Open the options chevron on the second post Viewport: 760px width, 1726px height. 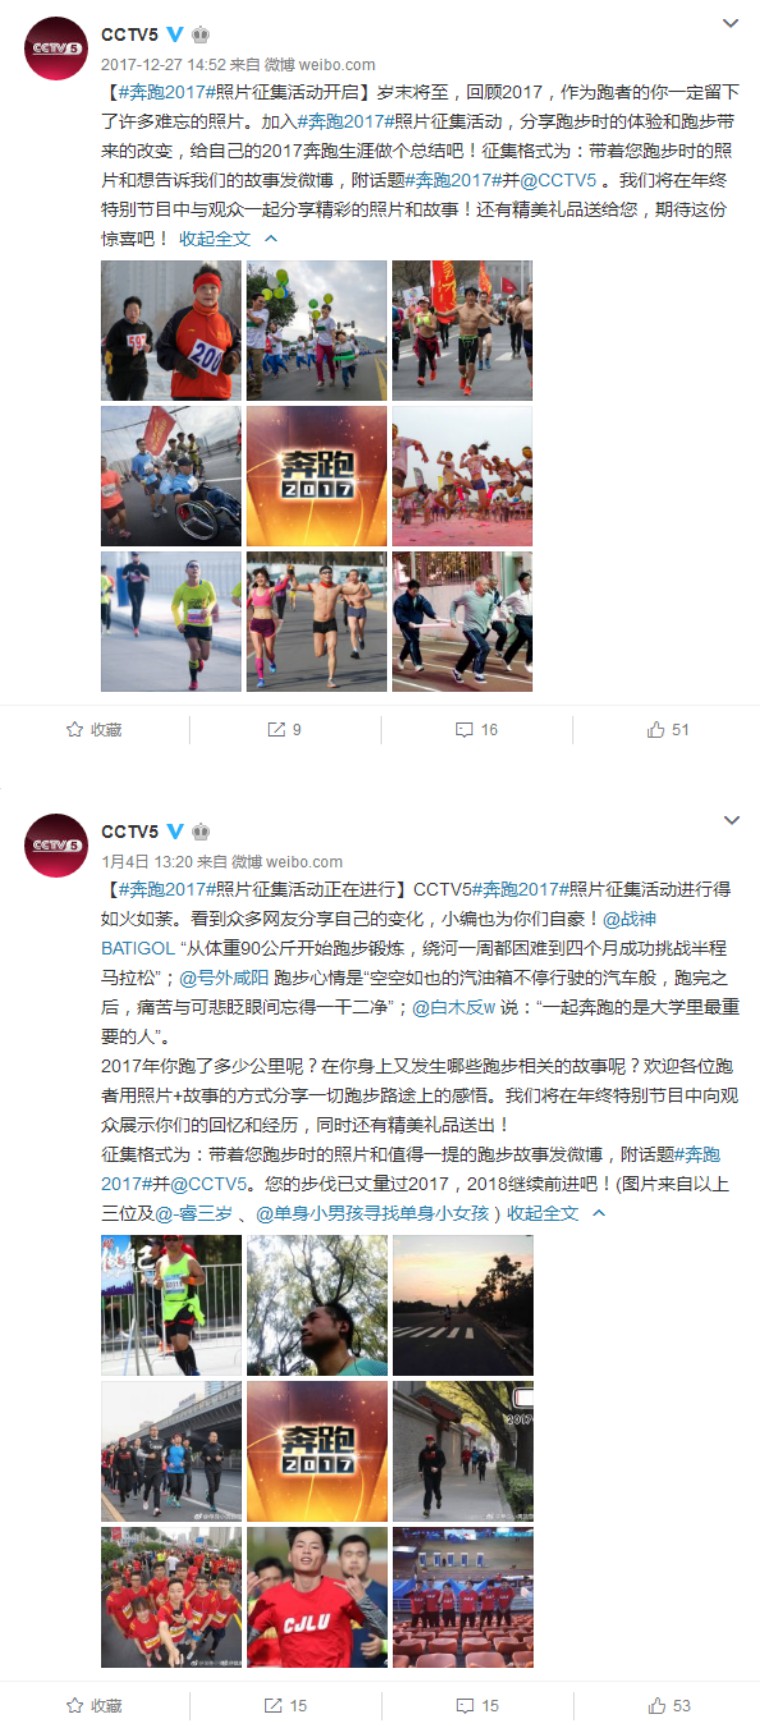(731, 820)
